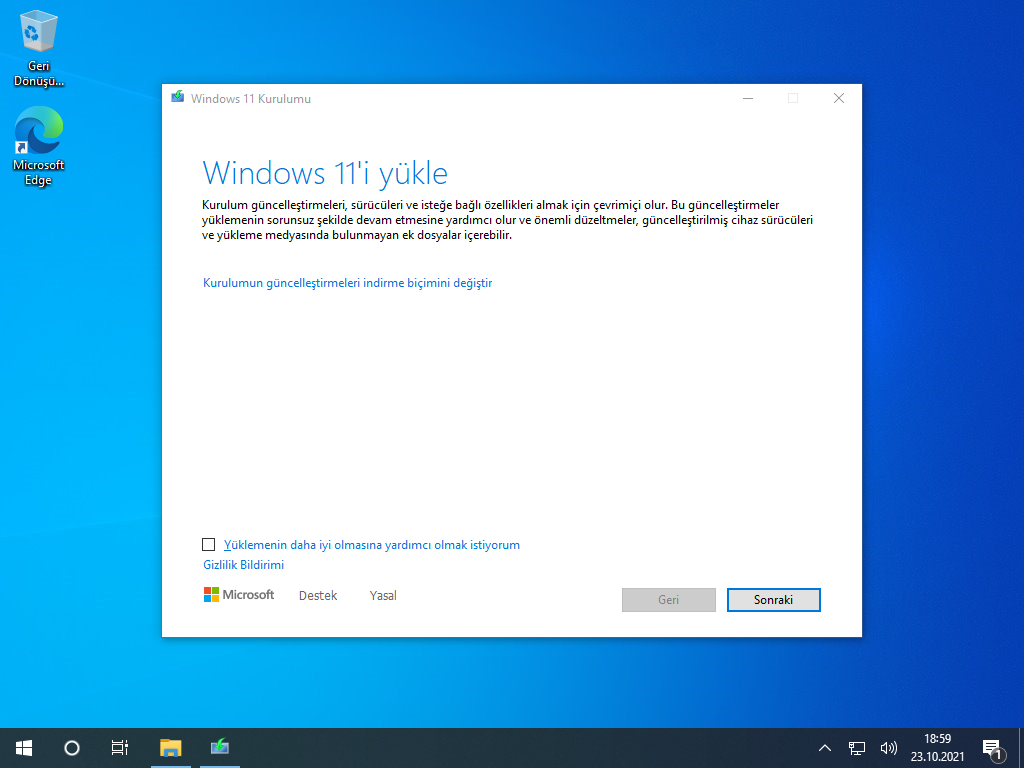Click the Show Desktop strip in taskbar
This screenshot has width=1024, height=768.
[x=1021, y=748]
